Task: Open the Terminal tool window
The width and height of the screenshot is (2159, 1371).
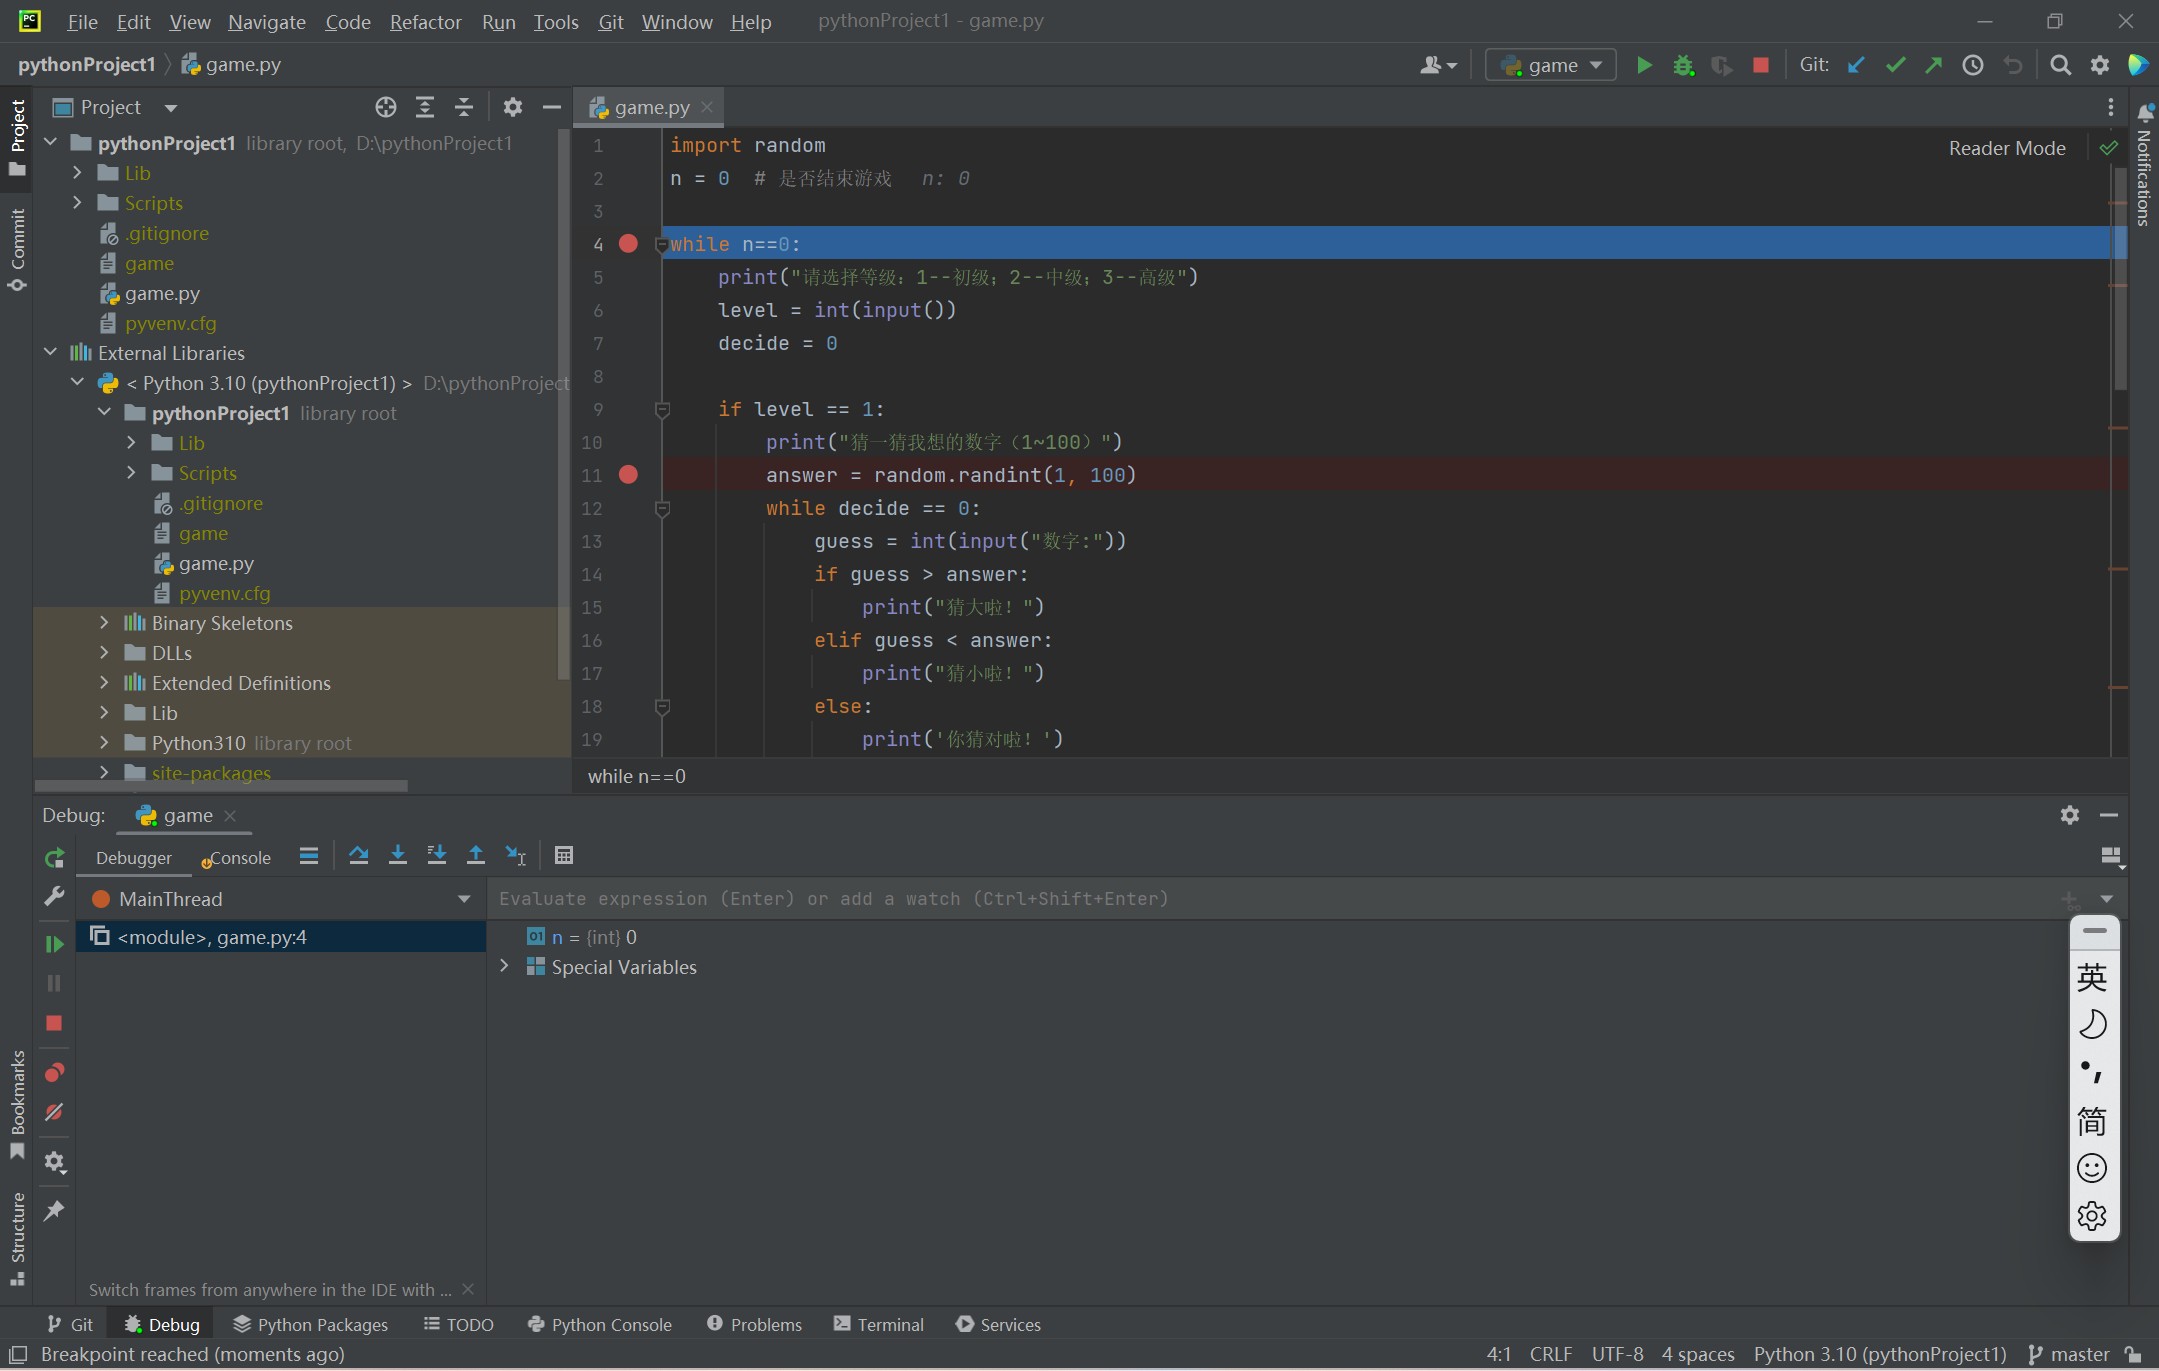Action: (x=879, y=1324)
